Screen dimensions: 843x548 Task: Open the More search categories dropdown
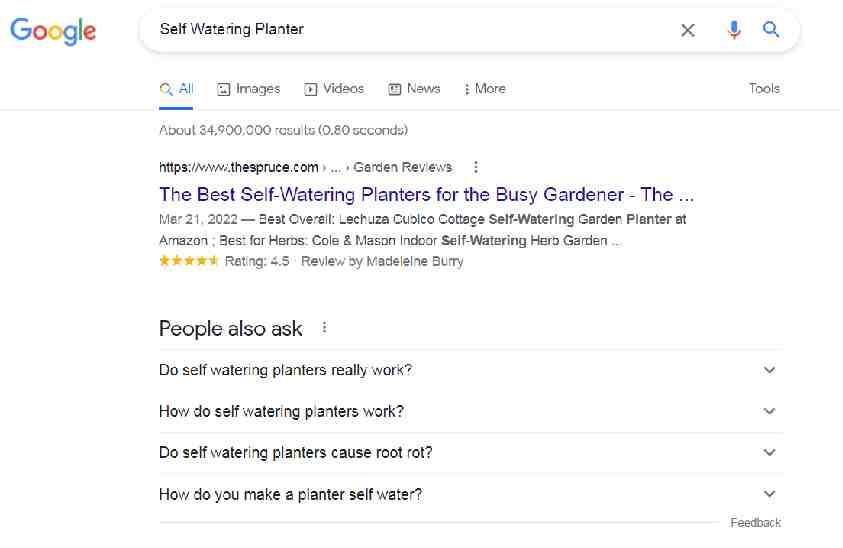(485, 89)
